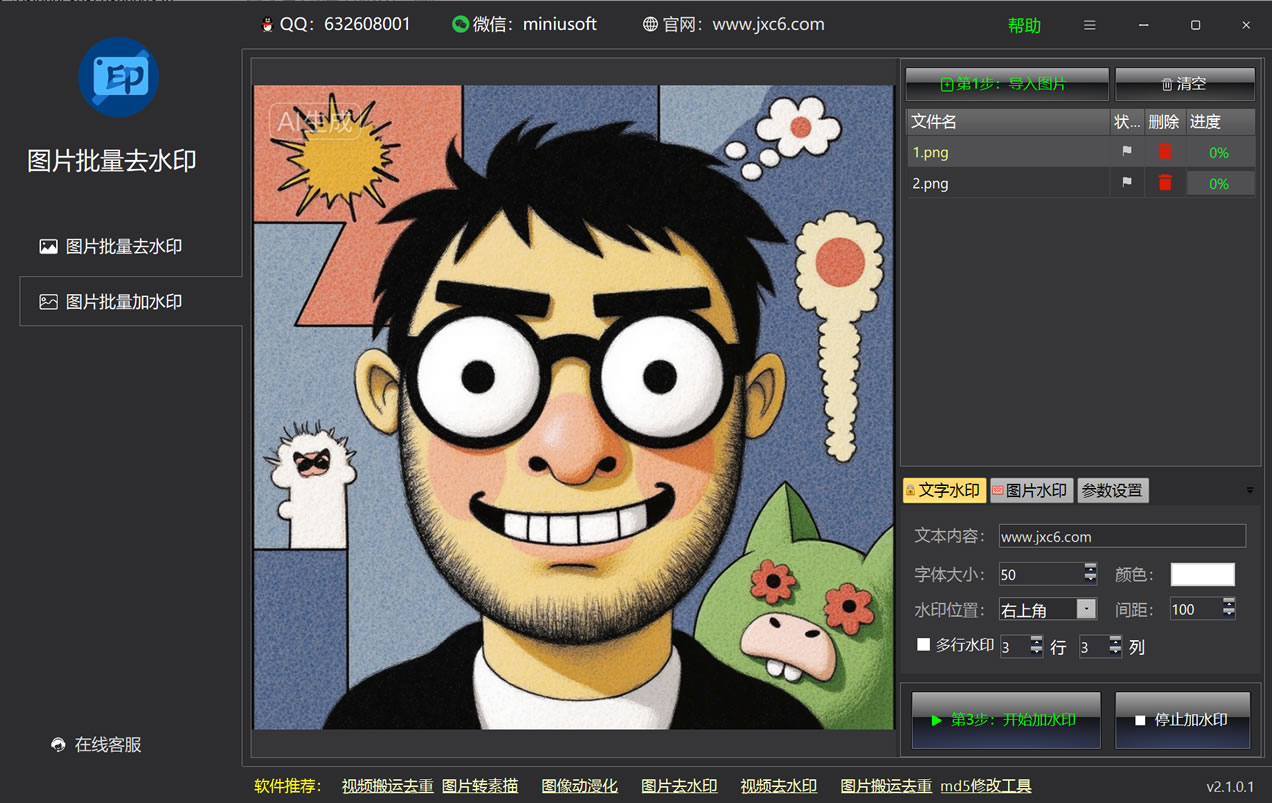This screenshot has height=803, width=1272.
Task: Open the 参数设置 tab
Action: point(1112,490)
